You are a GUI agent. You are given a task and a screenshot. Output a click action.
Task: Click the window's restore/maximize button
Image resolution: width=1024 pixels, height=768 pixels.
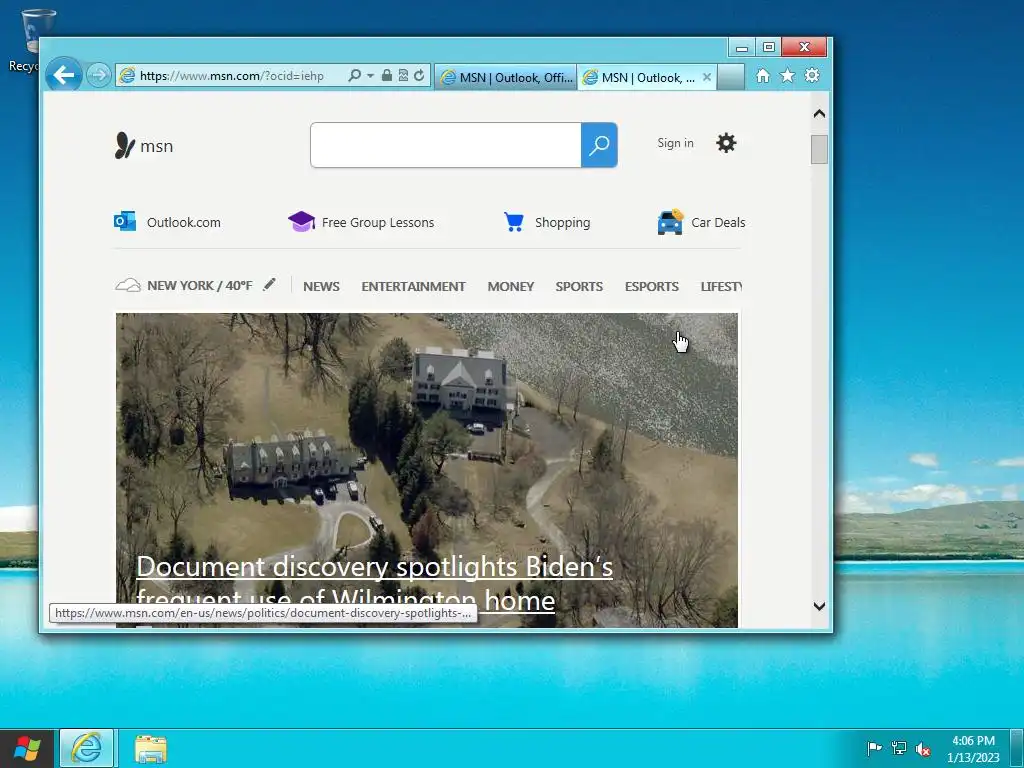769,47
